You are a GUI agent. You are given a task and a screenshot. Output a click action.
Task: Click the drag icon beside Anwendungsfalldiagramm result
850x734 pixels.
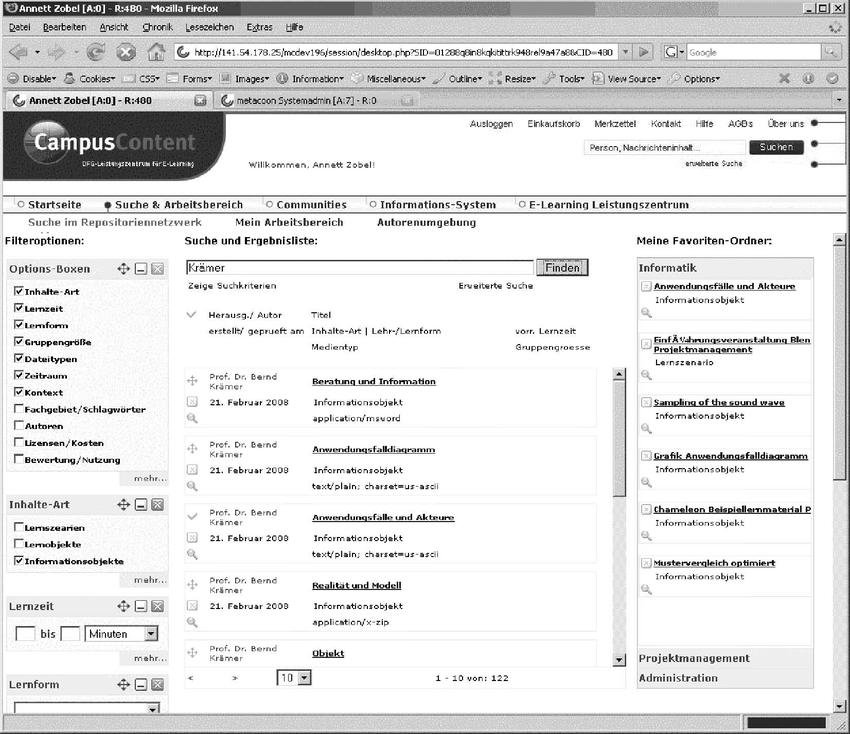(192, 449)
